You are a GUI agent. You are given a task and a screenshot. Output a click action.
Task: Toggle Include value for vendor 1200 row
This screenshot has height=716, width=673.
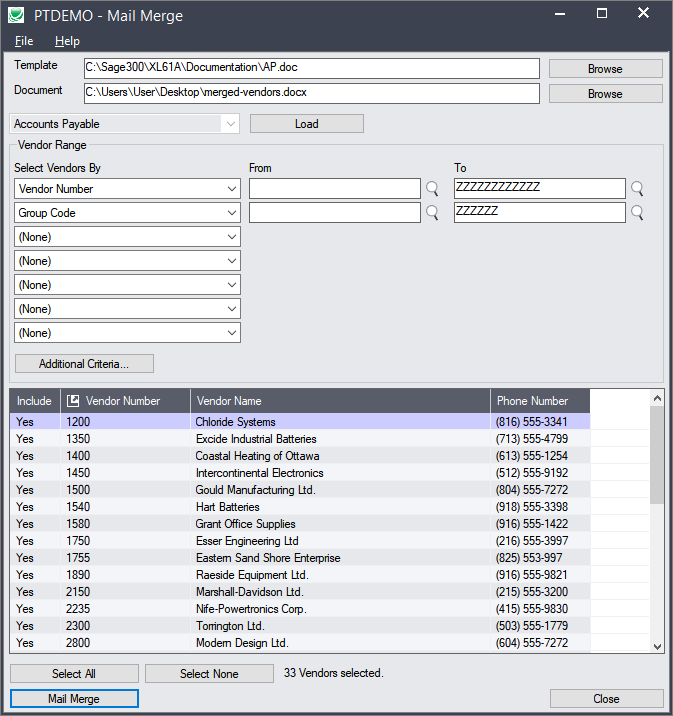[25, 422]
